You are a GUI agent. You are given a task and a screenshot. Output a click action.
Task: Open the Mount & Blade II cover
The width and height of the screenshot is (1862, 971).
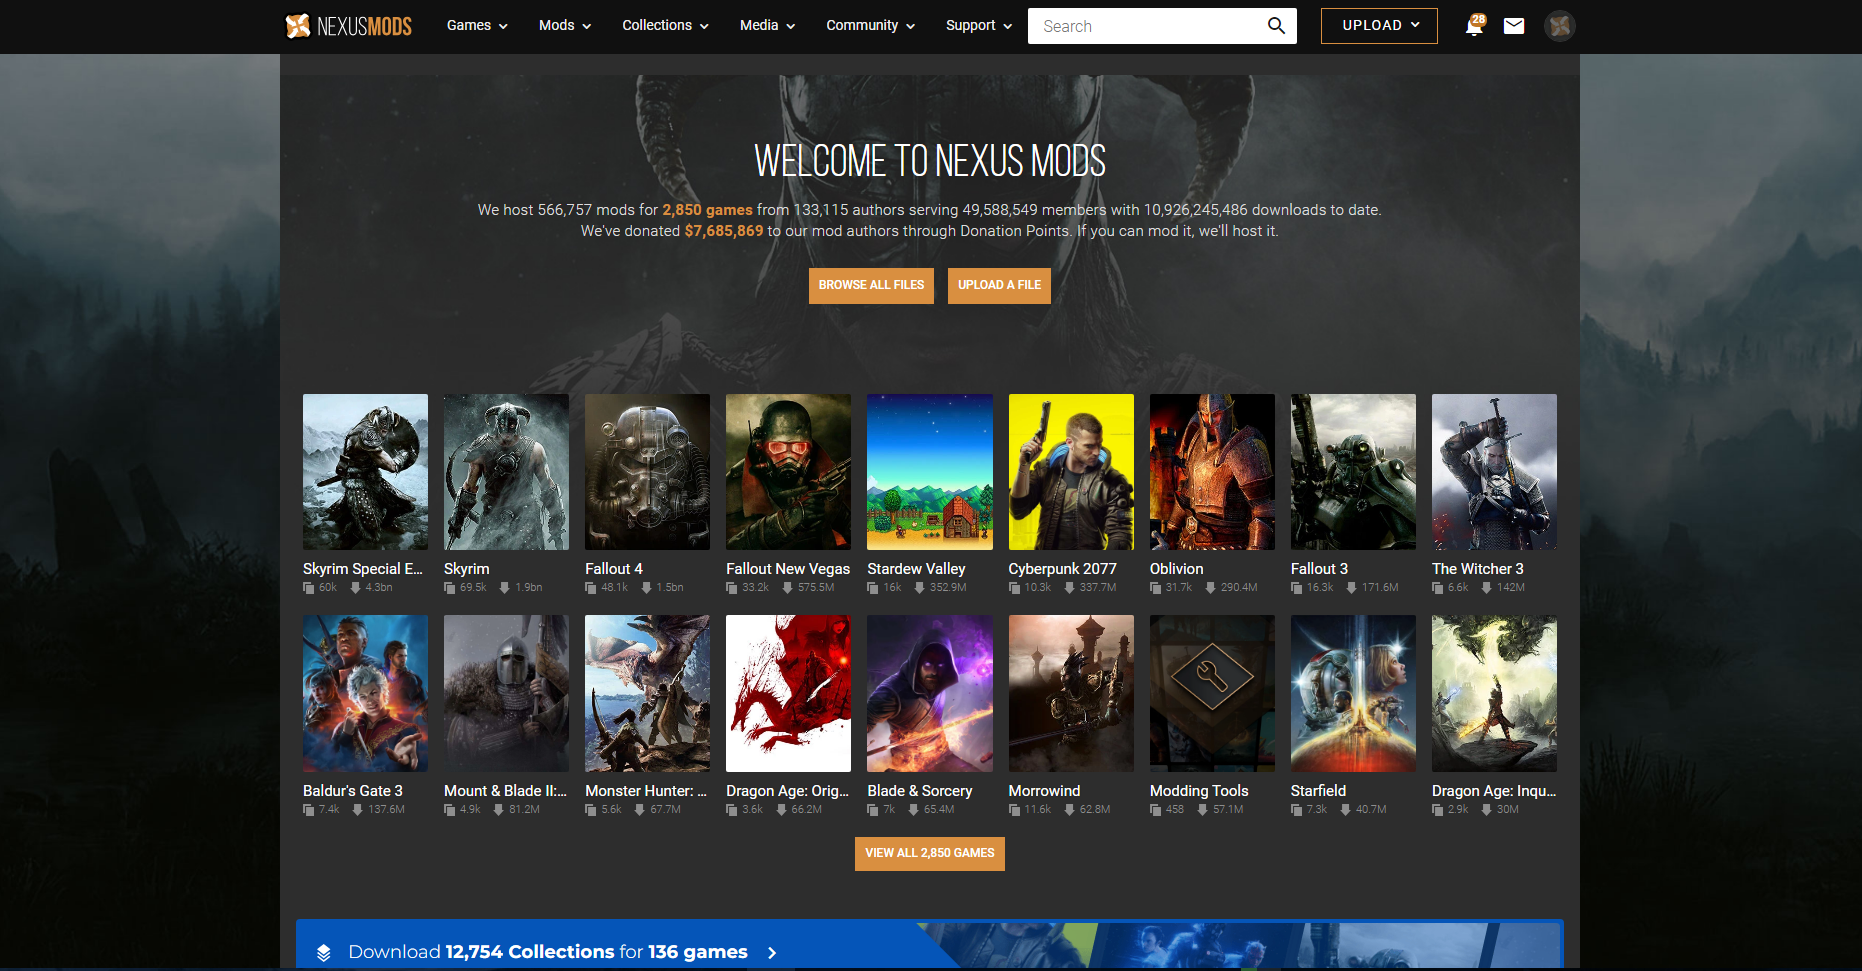point(506,693)
